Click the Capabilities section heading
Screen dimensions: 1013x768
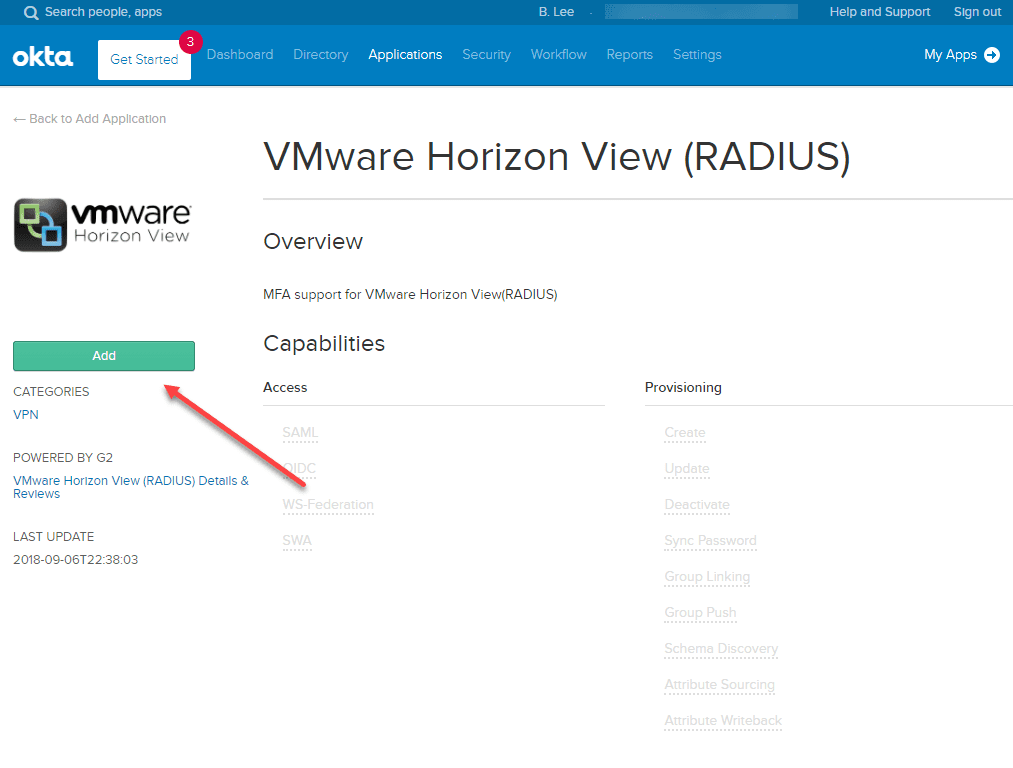[324, 344]
